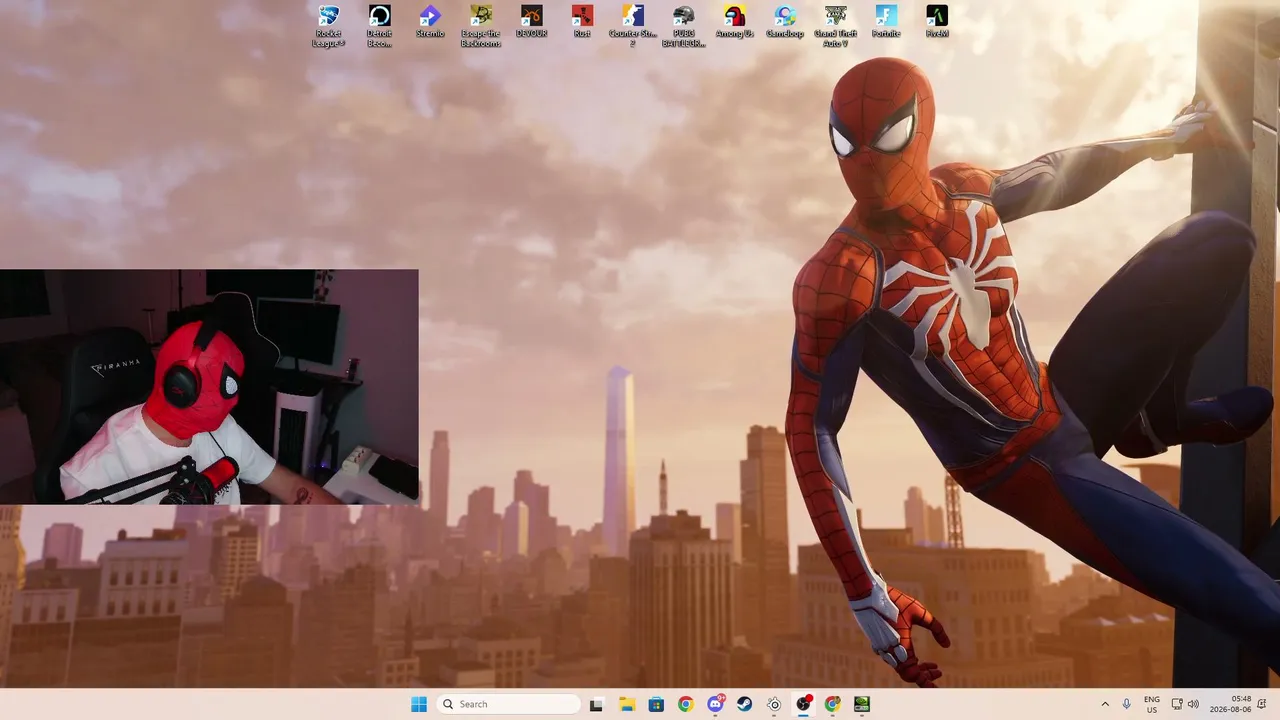Open Steam from the taskbar
1280x720 pixels.
coord(744,704)
